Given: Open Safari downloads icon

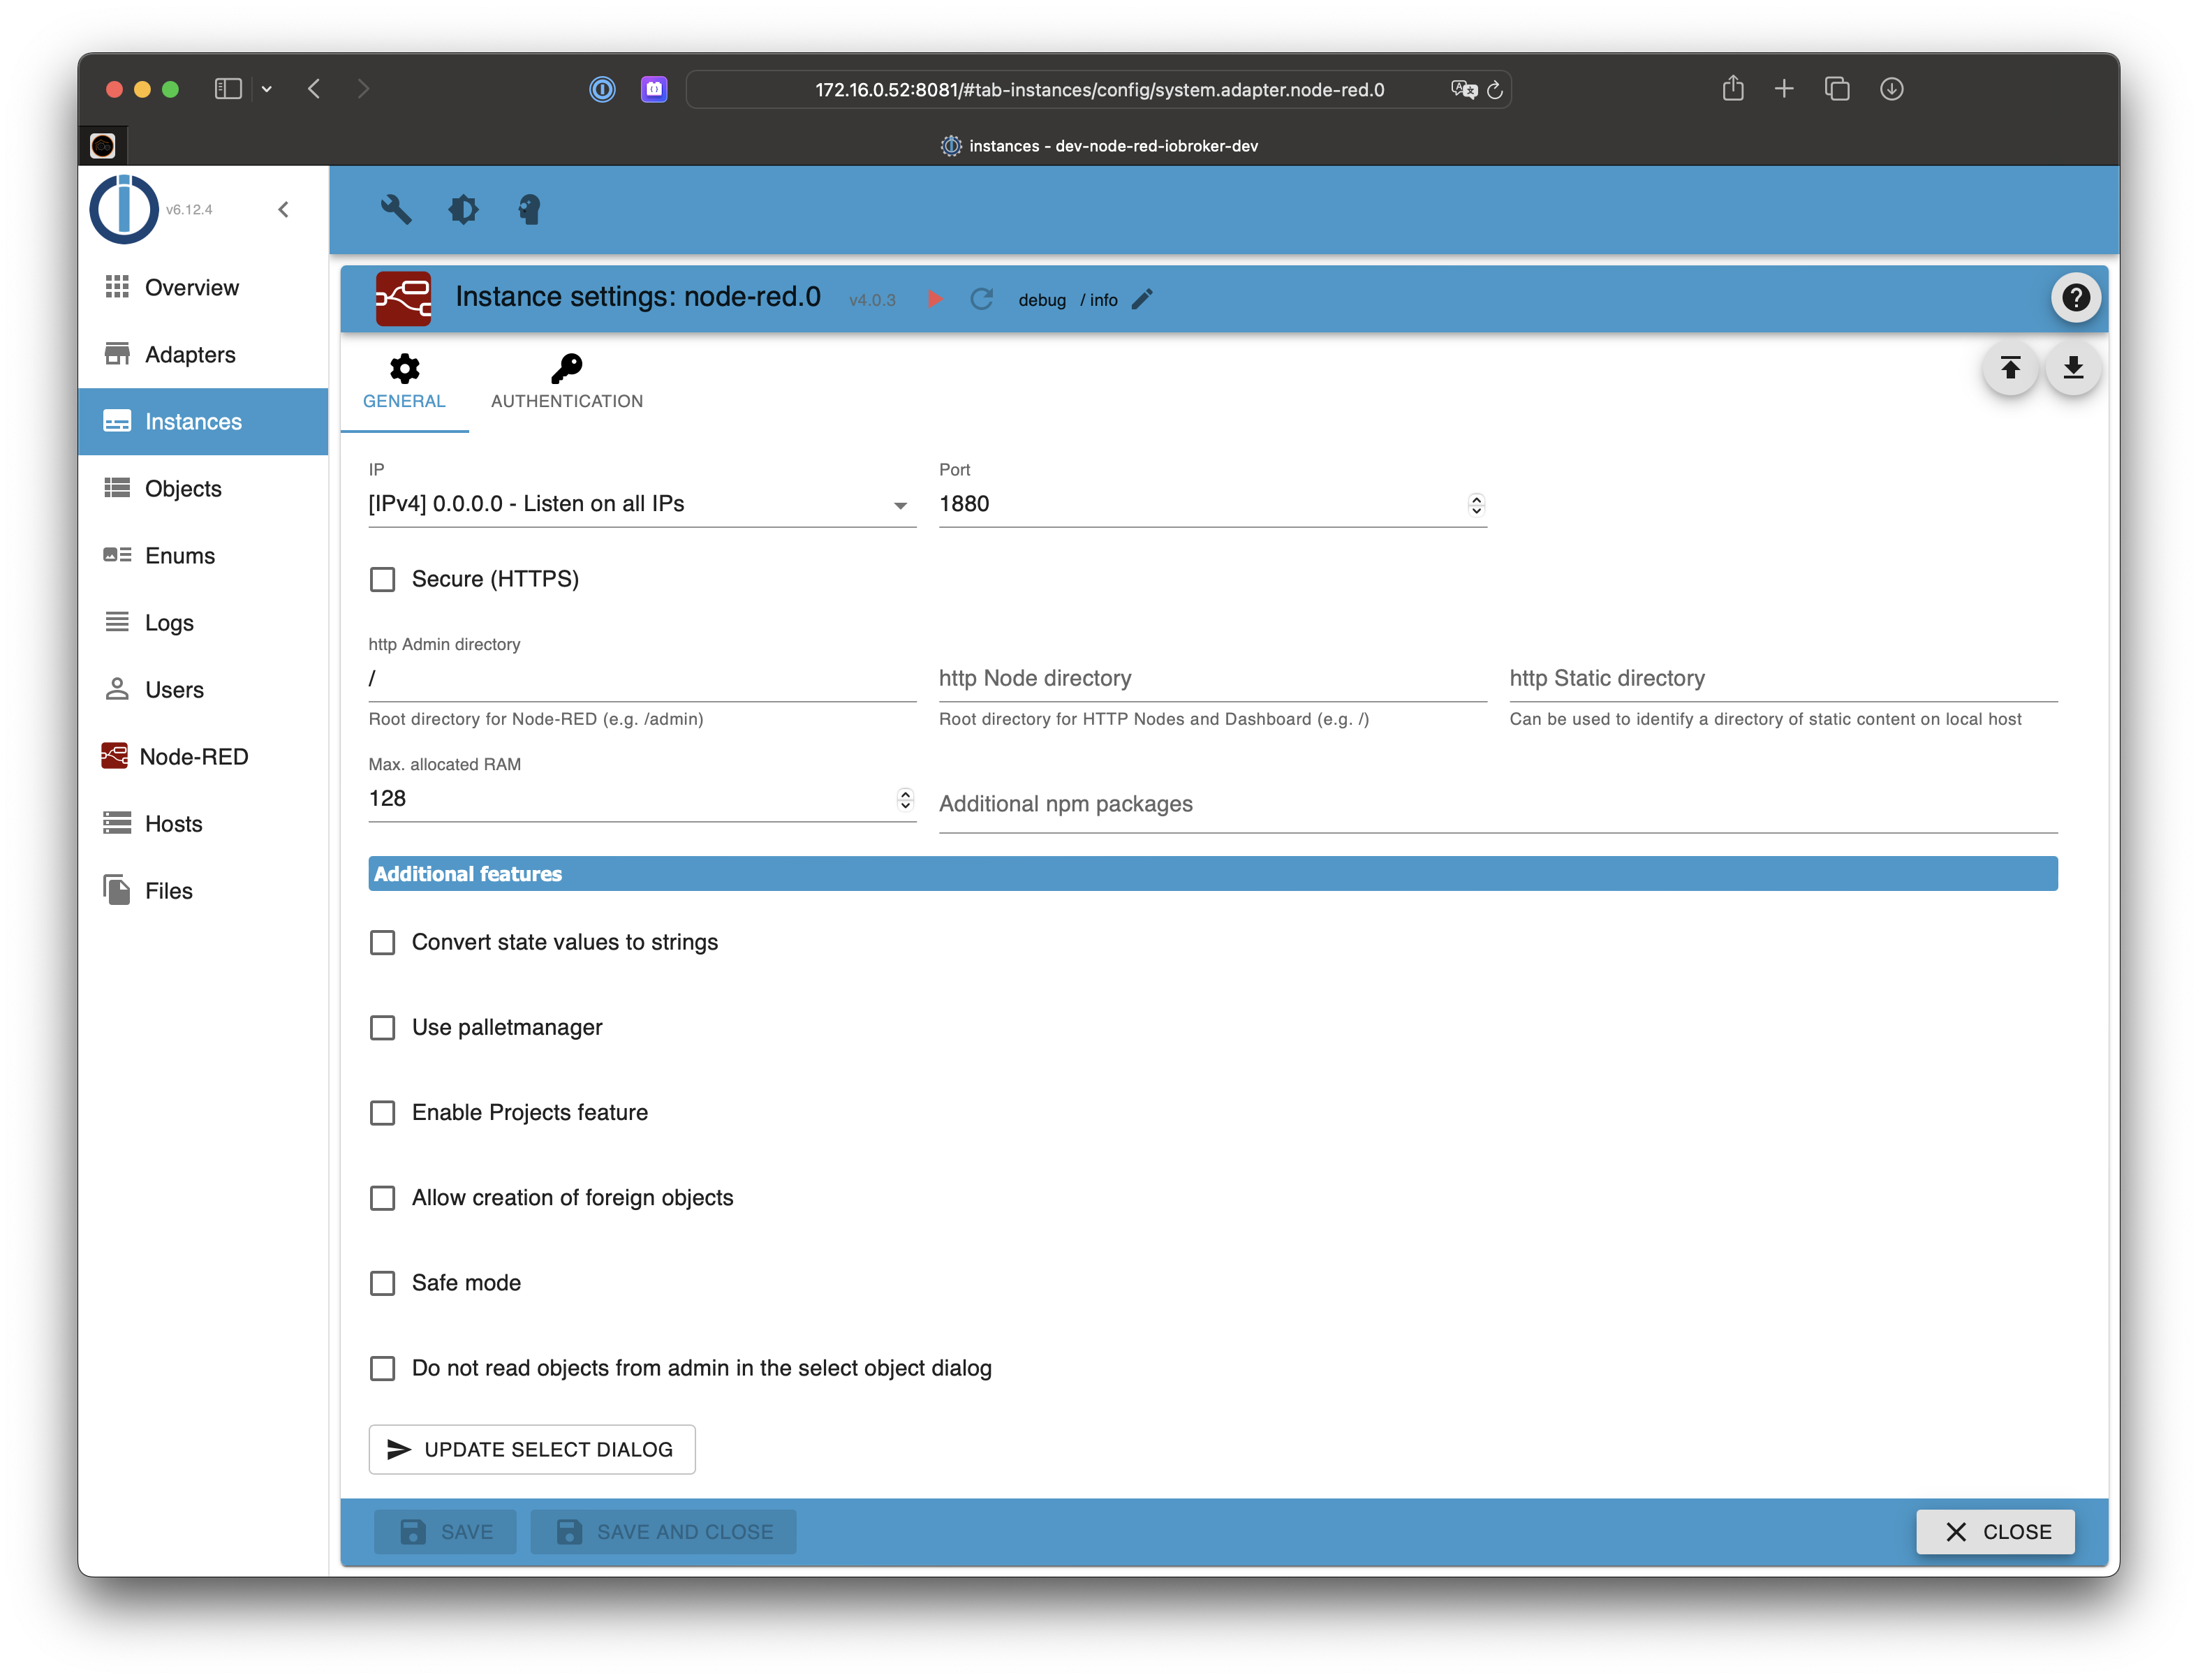Looking at the screenshot, I should click(x=1891, y=89).
